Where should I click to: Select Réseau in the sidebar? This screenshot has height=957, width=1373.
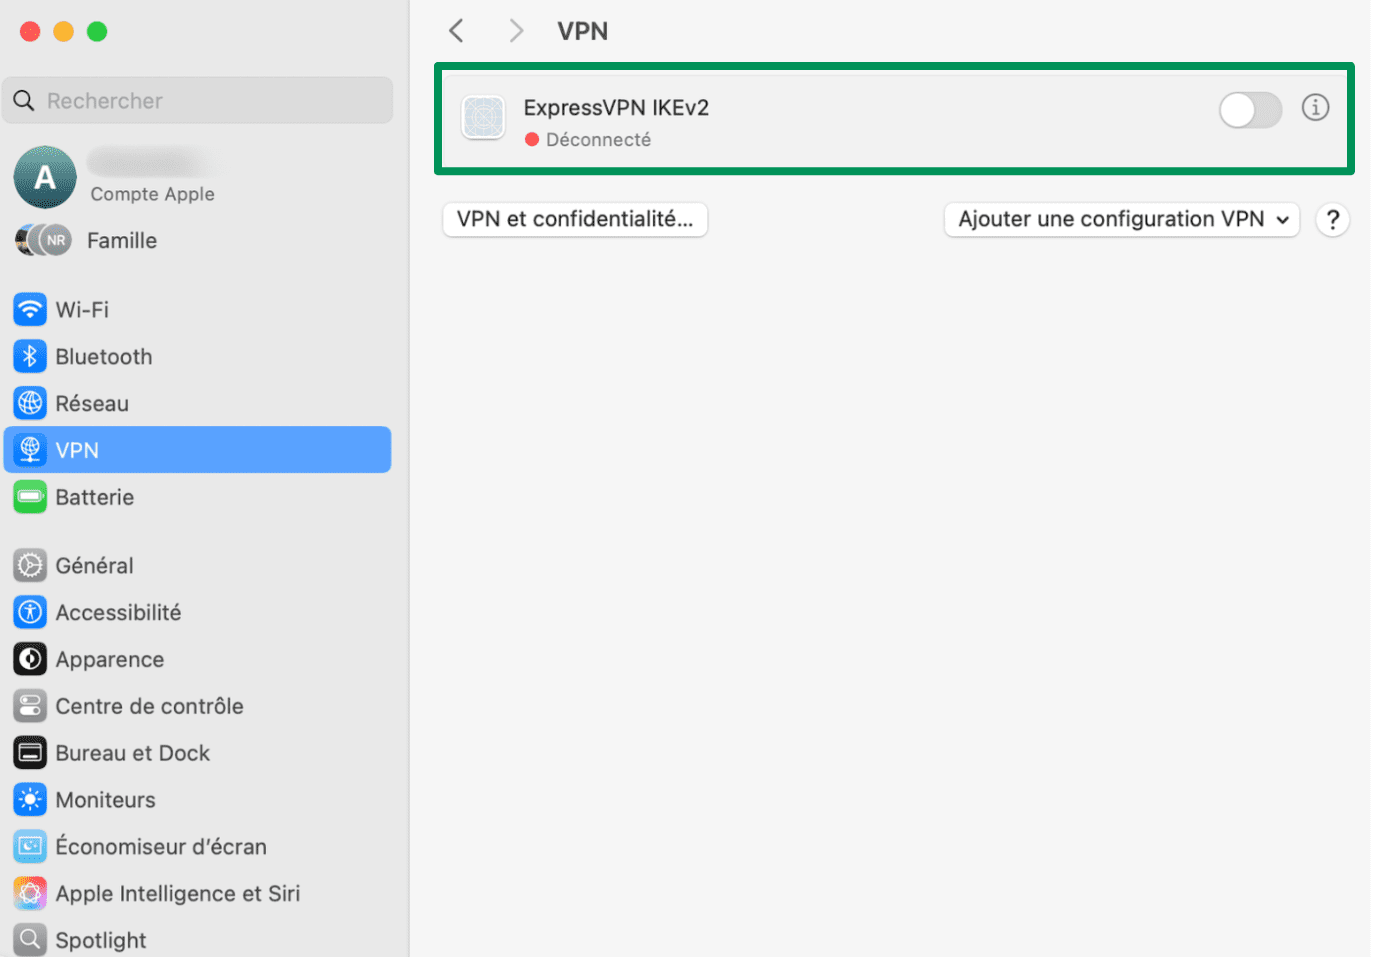(x=93, y=403)
